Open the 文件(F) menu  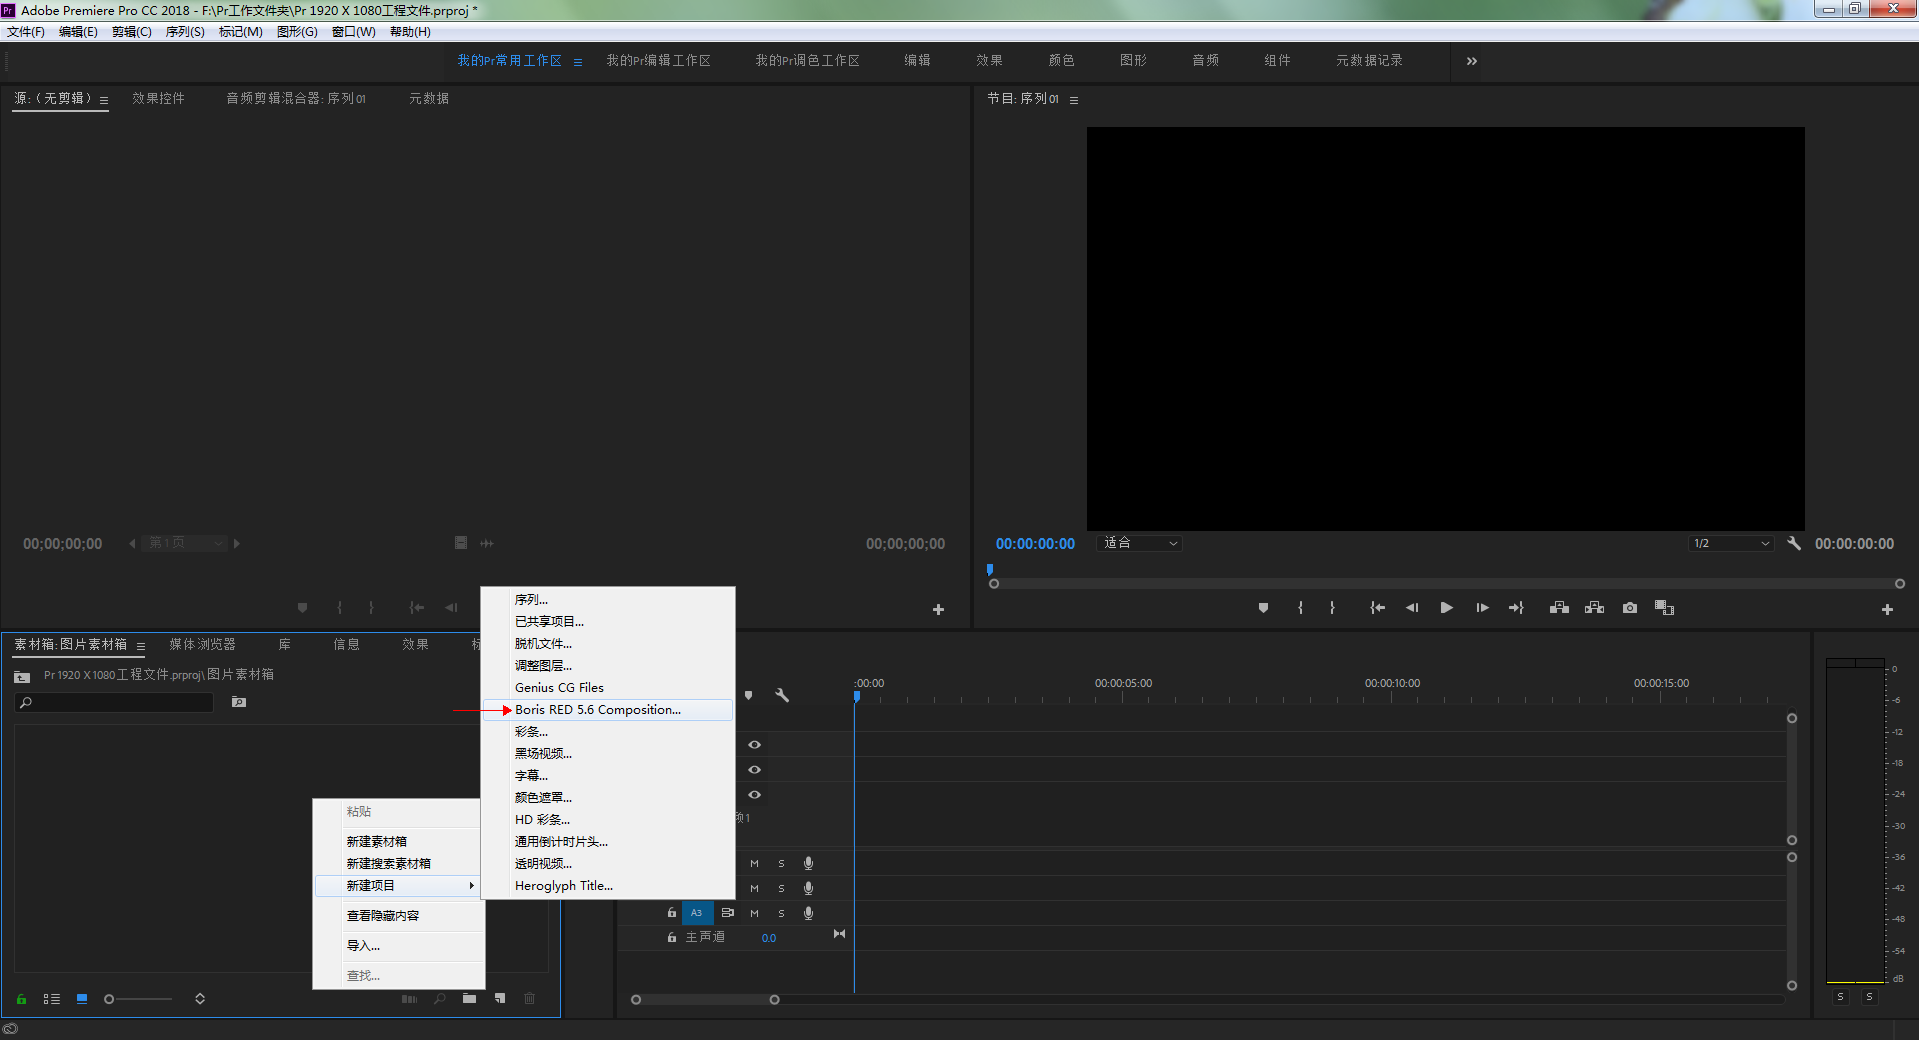26,32
